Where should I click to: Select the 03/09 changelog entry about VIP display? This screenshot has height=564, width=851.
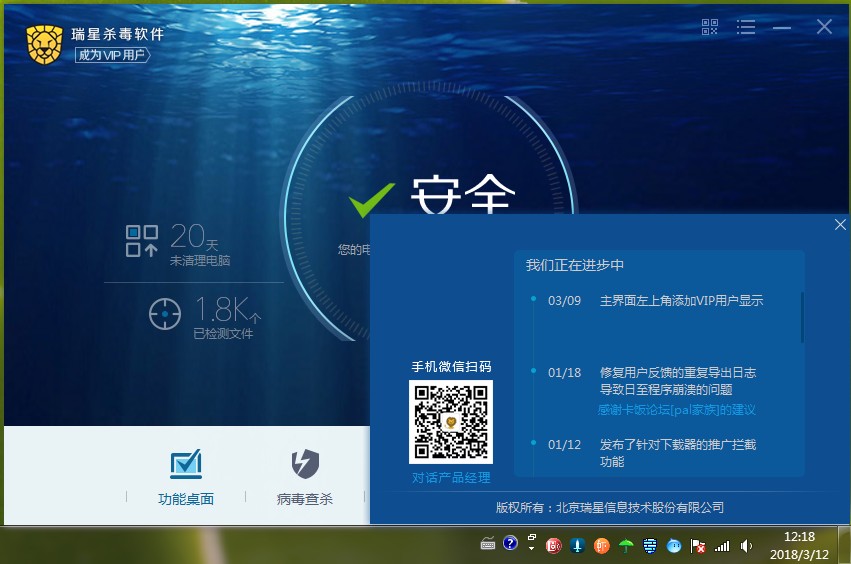coord(656,300)
